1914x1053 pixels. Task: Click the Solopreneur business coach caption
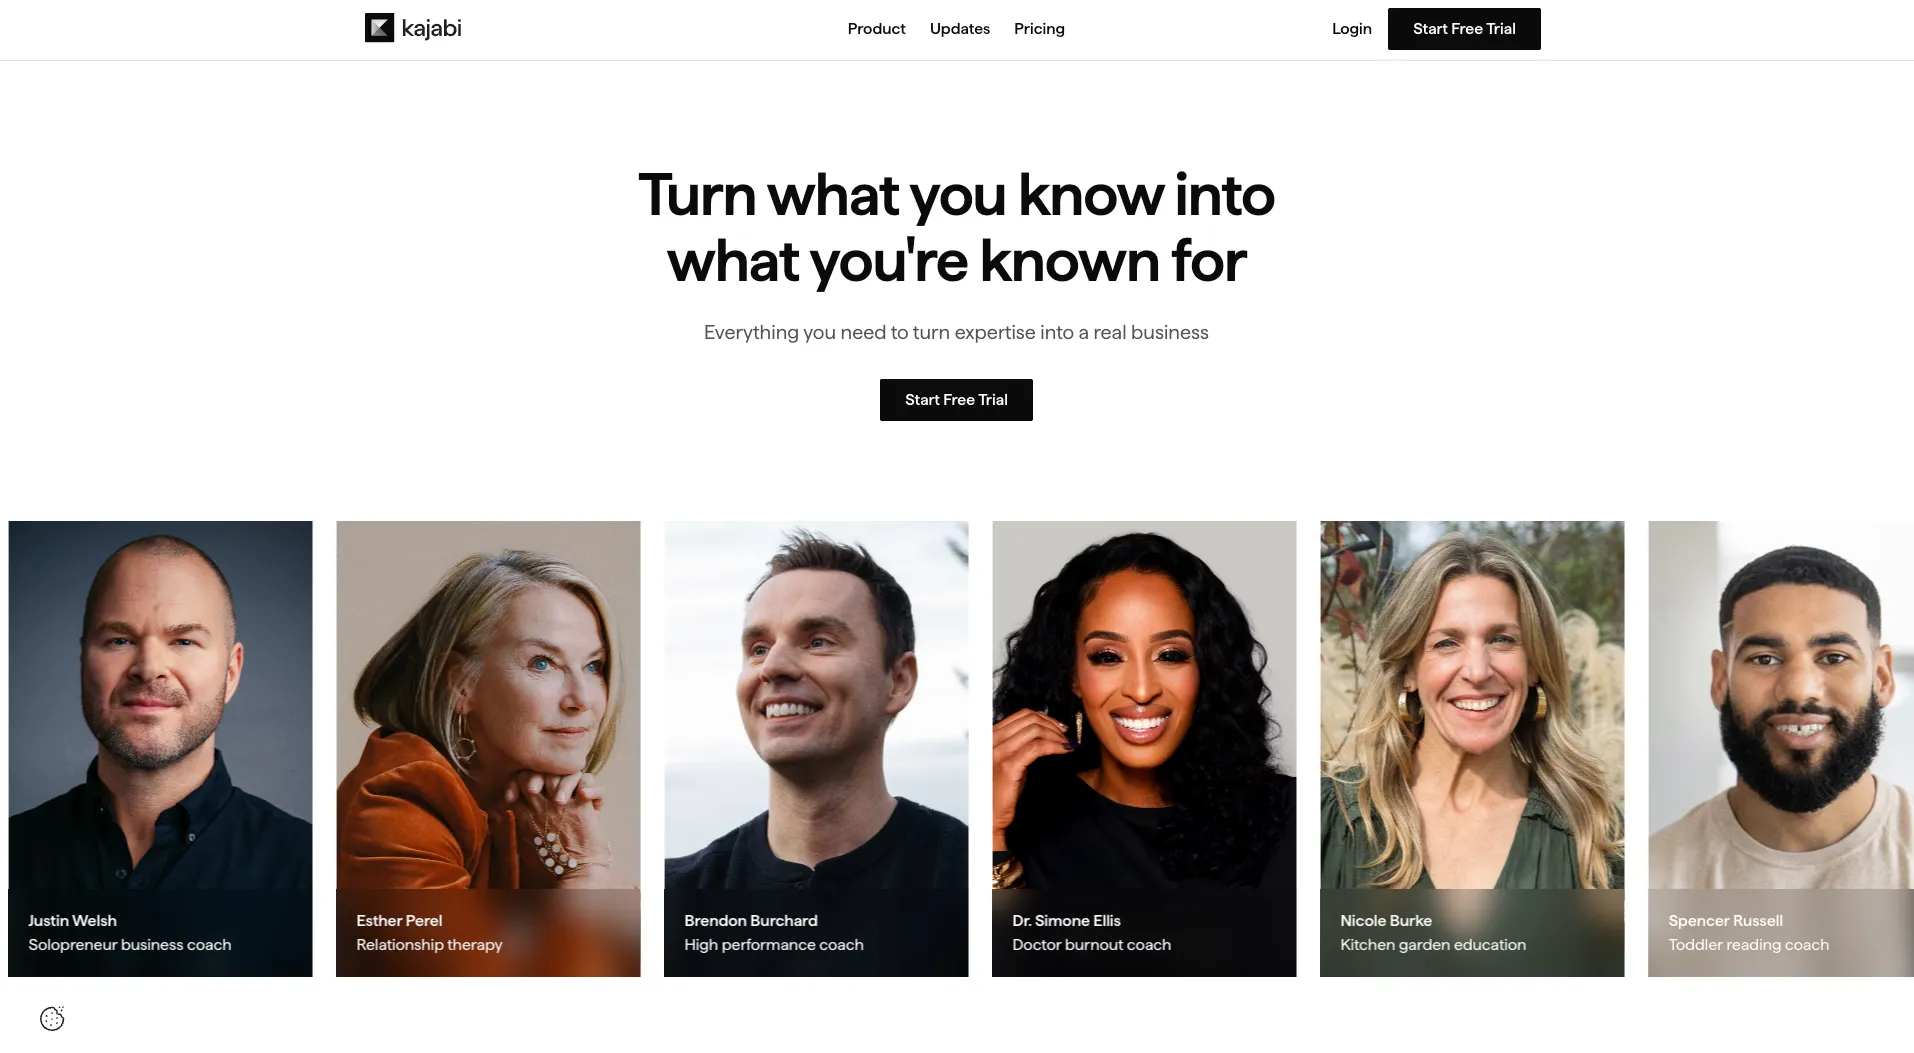pyautogui.click(x=129, y=945)
